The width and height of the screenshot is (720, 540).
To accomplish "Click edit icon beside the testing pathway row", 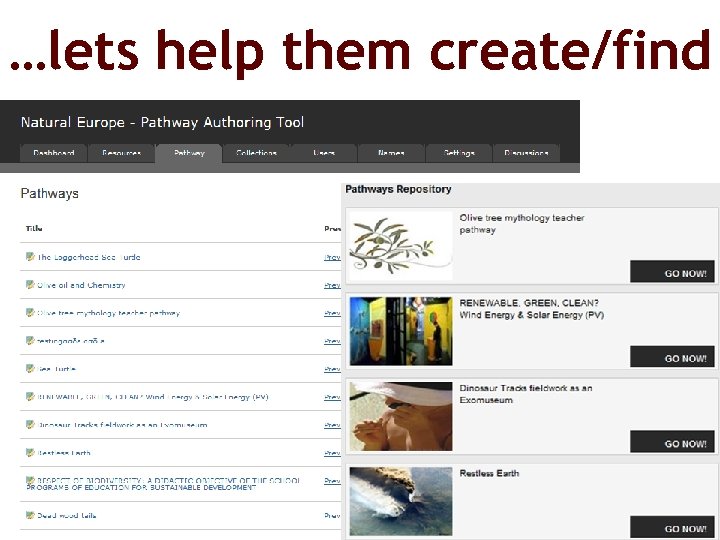I will [x=30, y=340].
